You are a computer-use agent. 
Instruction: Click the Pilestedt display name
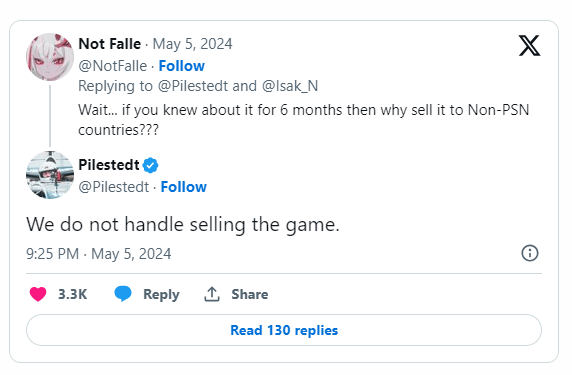[x=109, y=165]
